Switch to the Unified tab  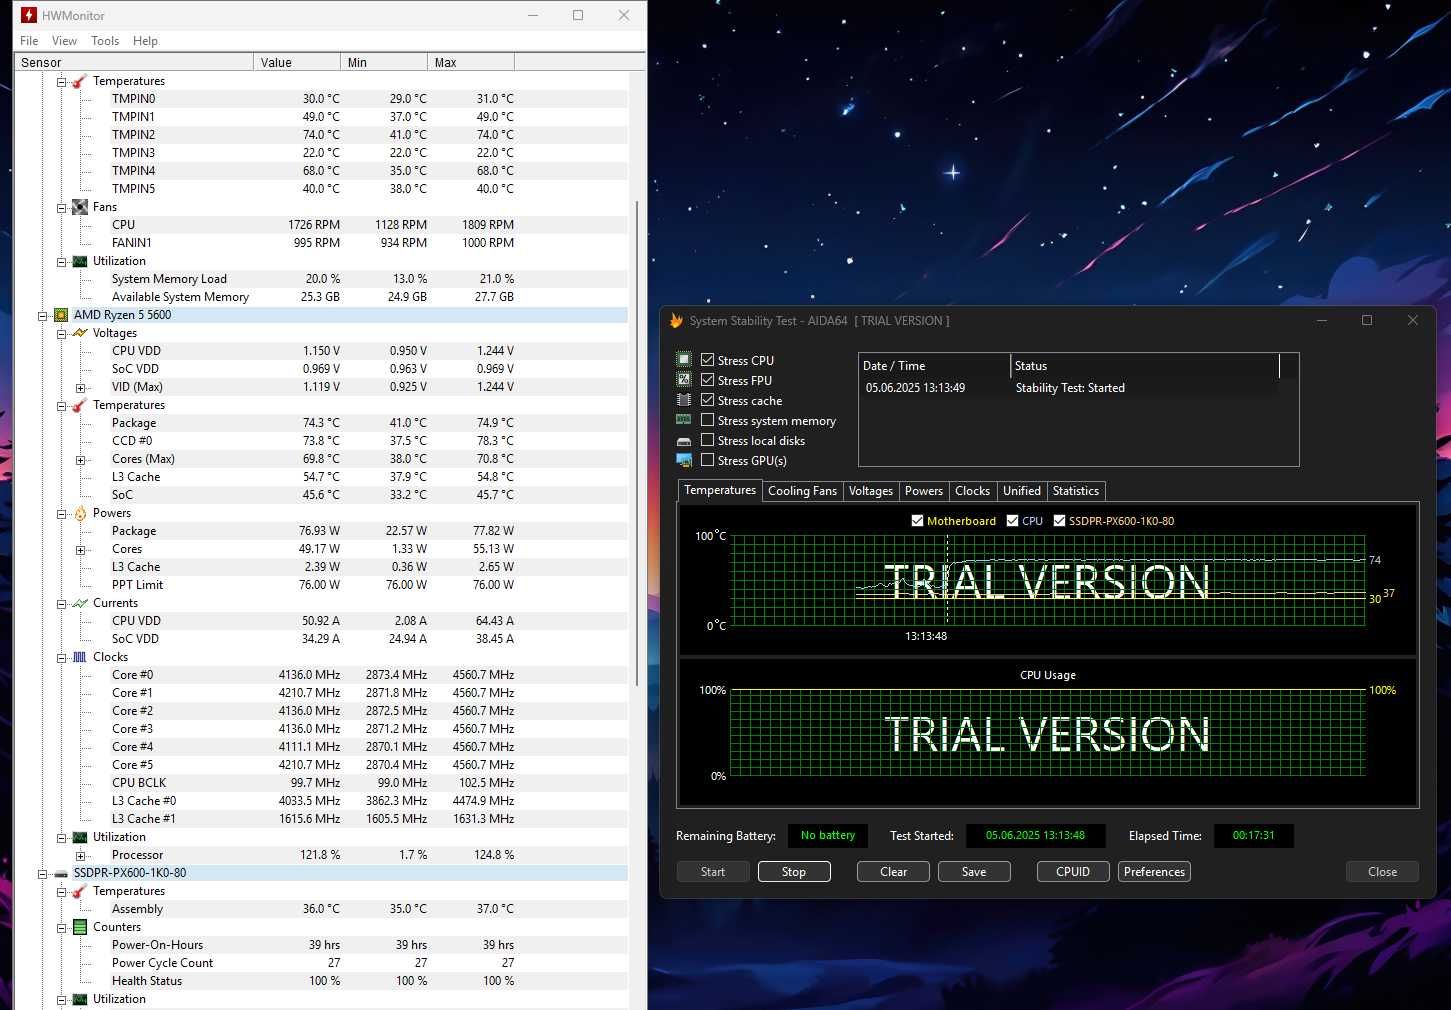pos(1021,491)
